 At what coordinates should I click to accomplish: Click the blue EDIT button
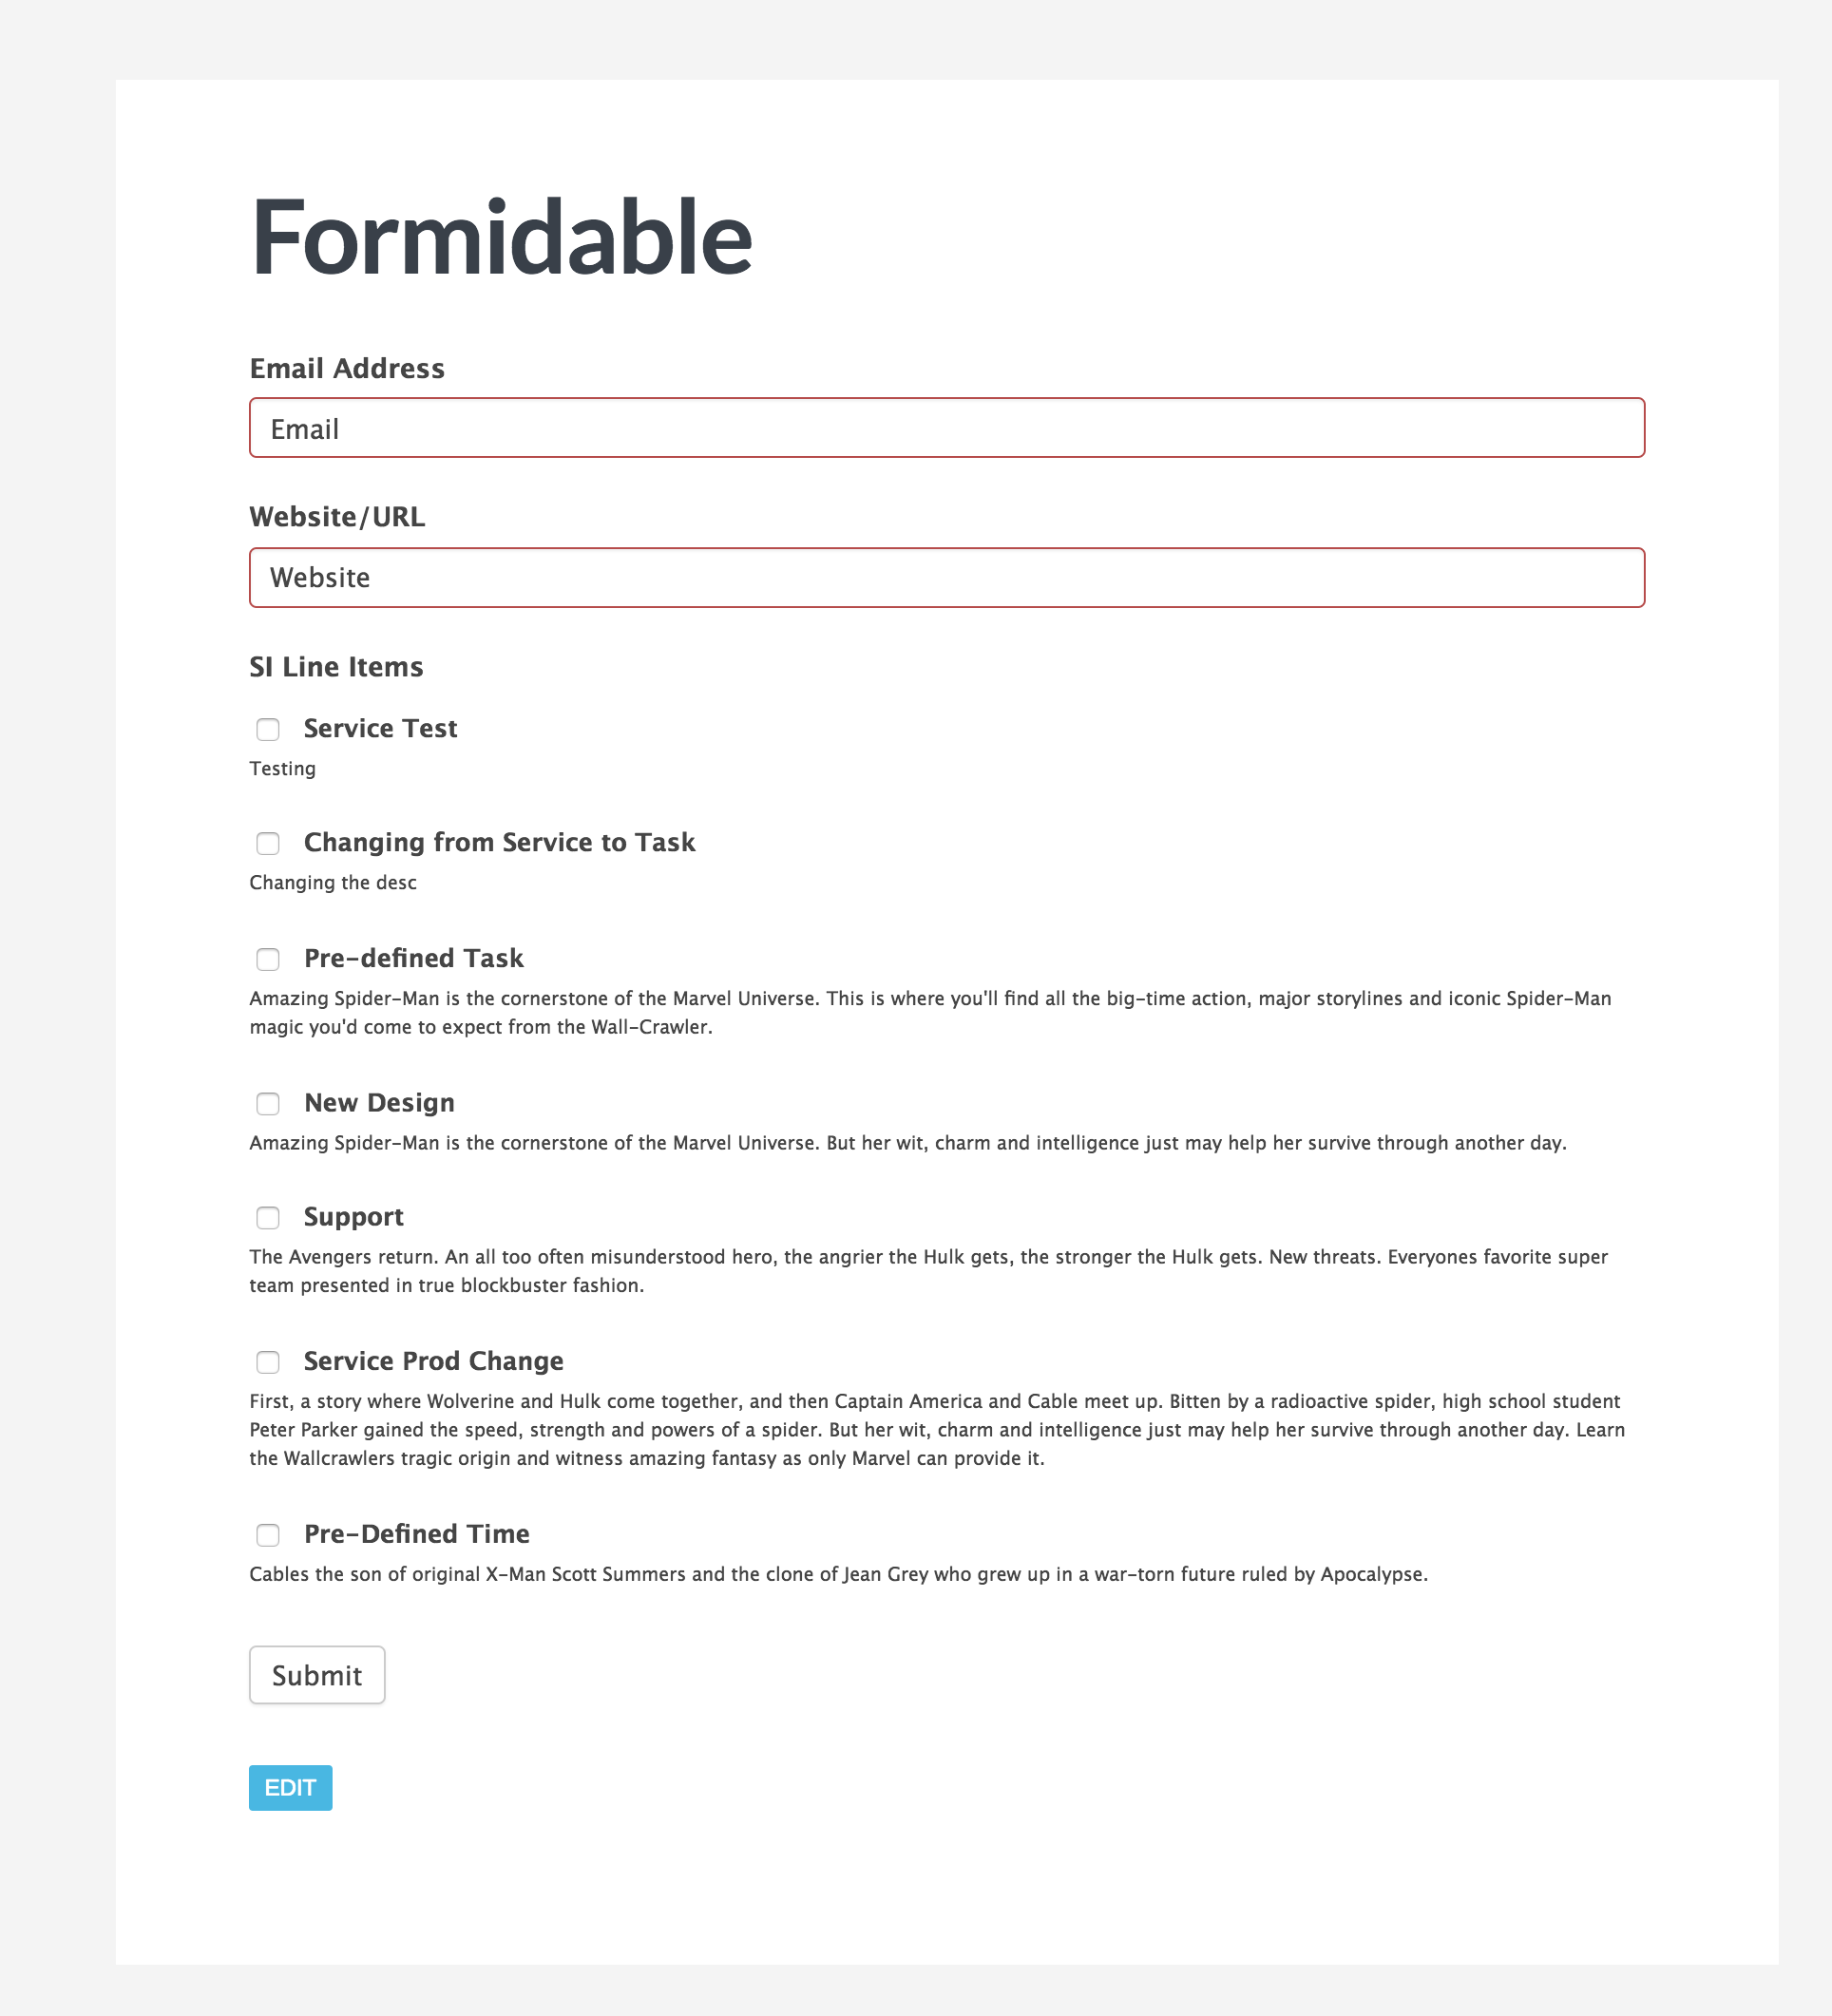click(x=290, y=1787)
